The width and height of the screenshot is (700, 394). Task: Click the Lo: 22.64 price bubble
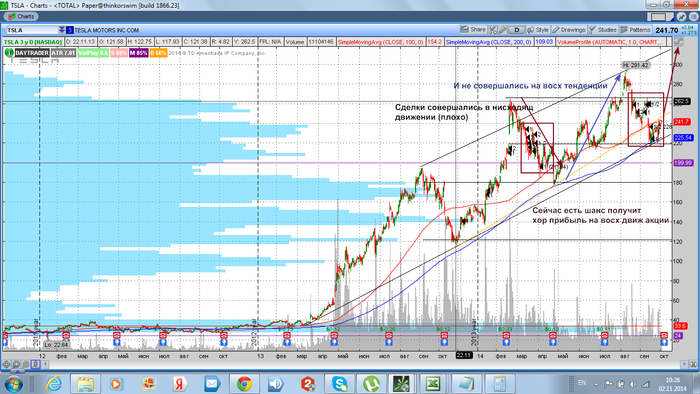coord(57,344)
